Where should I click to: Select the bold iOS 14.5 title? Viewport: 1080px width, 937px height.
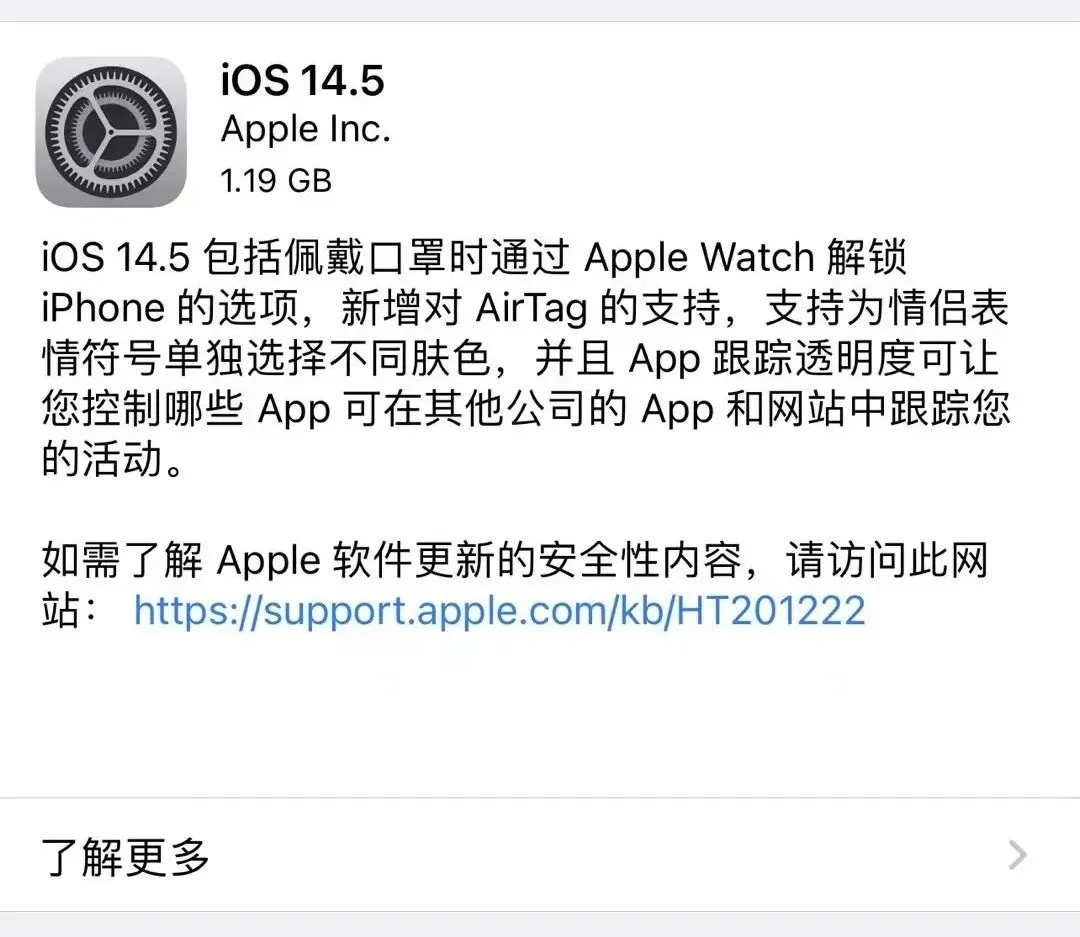pos(302,80)
